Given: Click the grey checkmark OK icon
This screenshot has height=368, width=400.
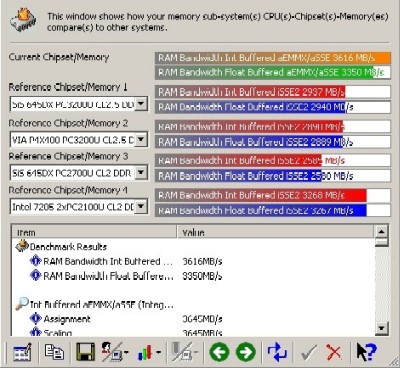Looking at the screenshot, I should click(x=309, y=353).
